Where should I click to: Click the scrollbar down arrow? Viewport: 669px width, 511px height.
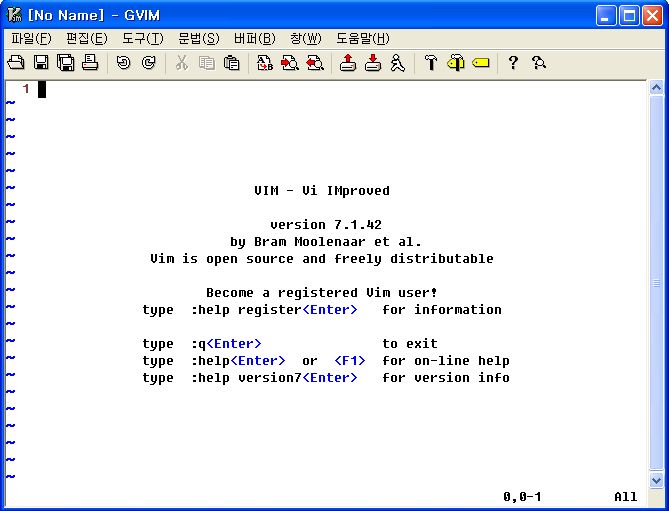tap(657, 480)
